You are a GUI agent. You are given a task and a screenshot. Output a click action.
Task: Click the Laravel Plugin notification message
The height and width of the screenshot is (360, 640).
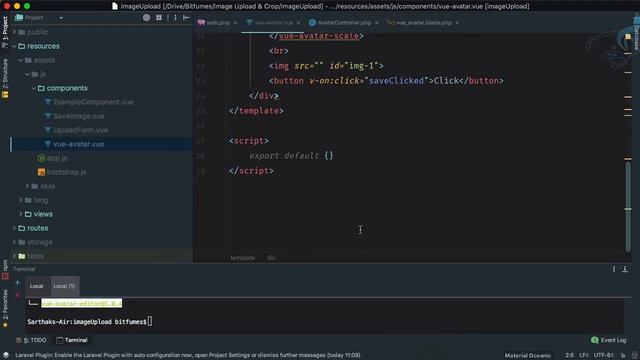tap(188, 355)
